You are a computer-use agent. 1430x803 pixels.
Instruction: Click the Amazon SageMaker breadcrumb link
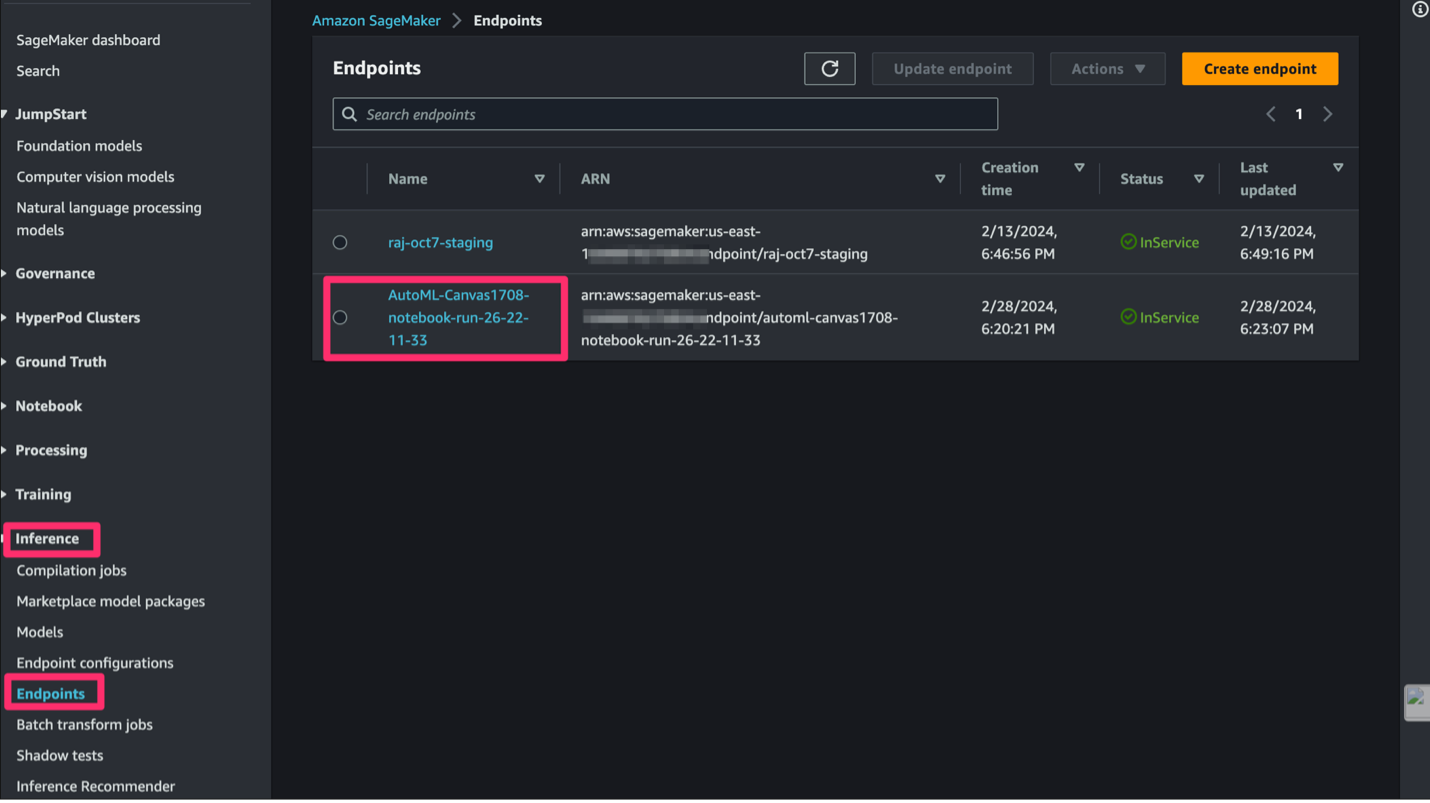[x=376, y=20]
